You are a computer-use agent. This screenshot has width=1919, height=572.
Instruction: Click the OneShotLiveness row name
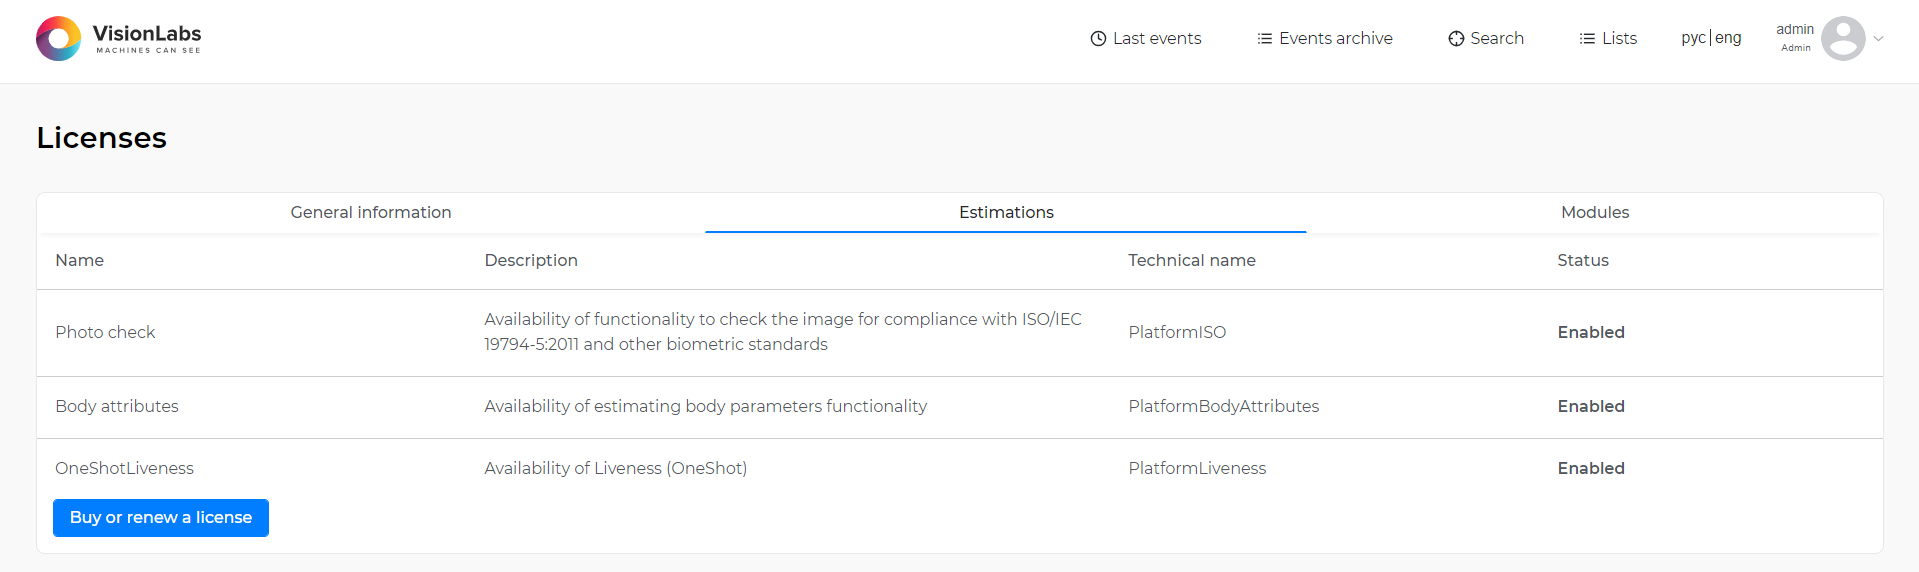click(x=125, y=468)
